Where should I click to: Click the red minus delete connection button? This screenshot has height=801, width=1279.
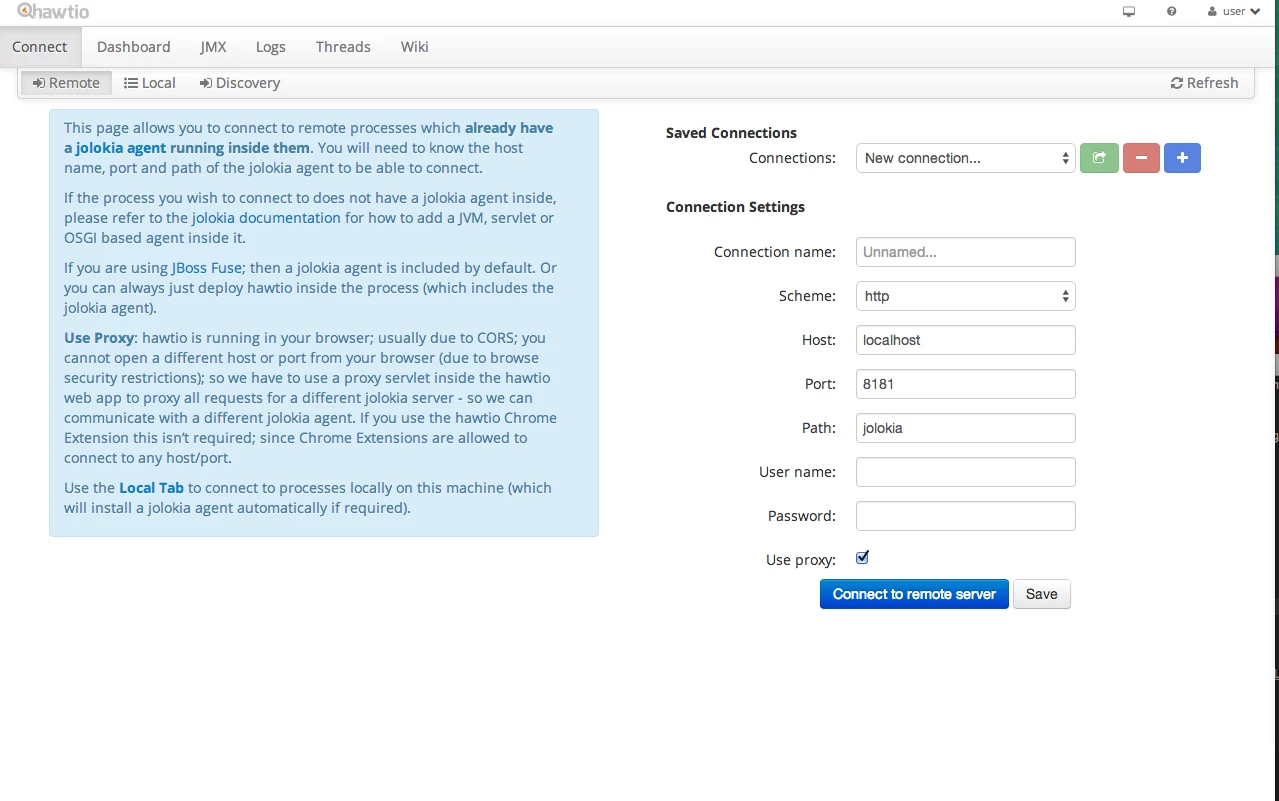click(x=1141, y=158)
